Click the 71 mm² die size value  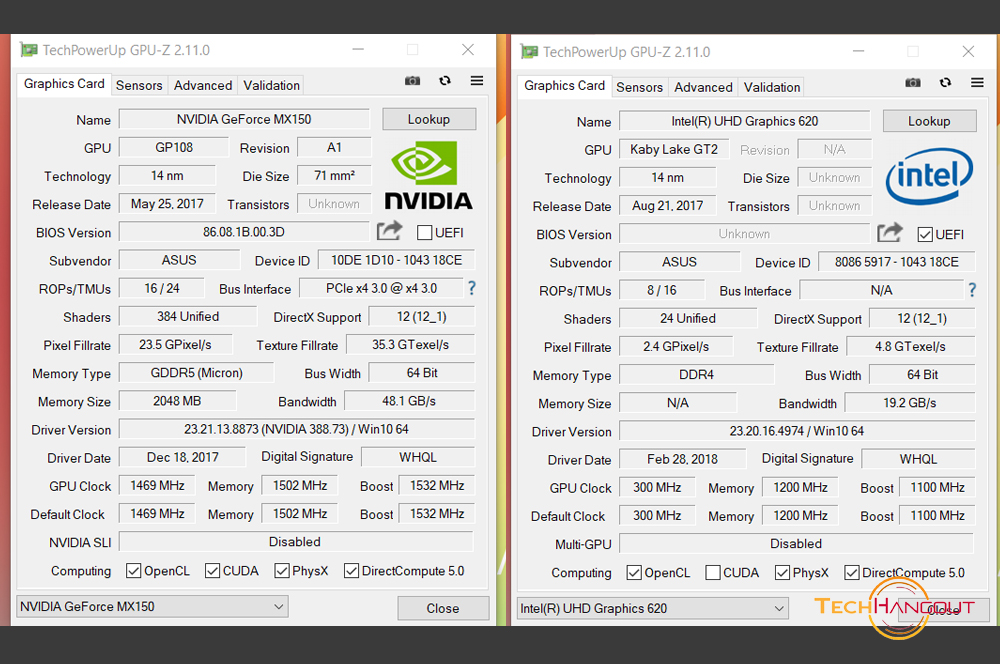coord(334,175)
